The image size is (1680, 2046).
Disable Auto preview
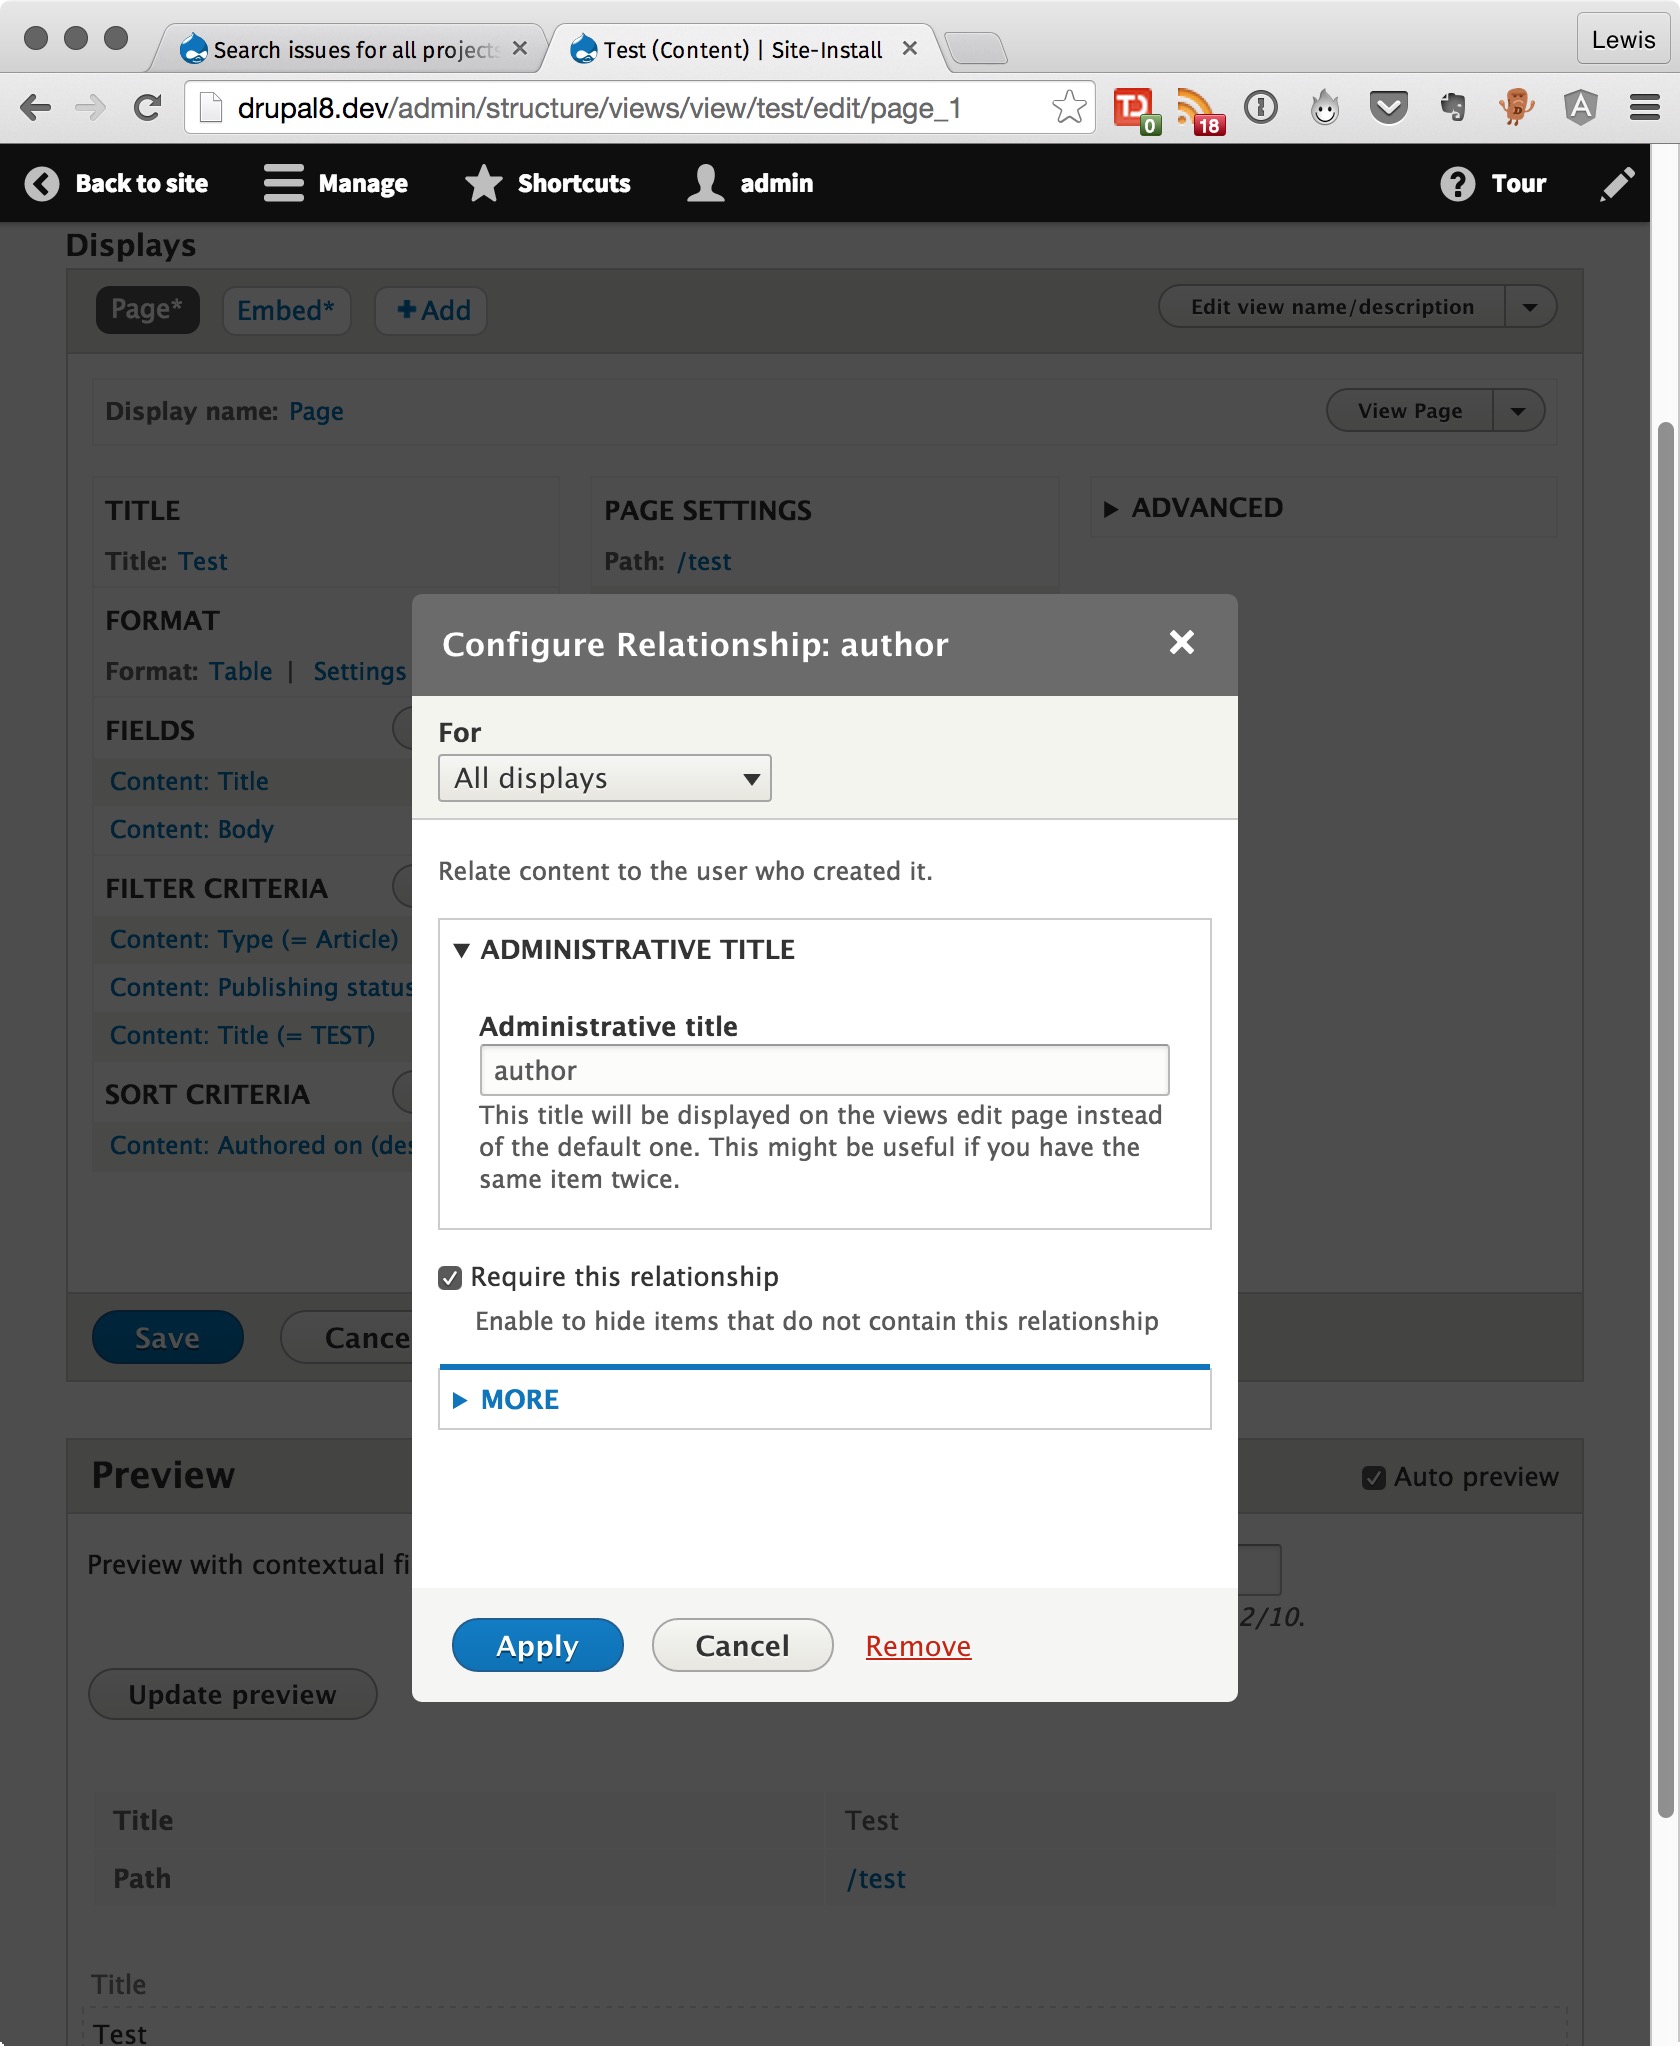click(x=1375, y=1476)
